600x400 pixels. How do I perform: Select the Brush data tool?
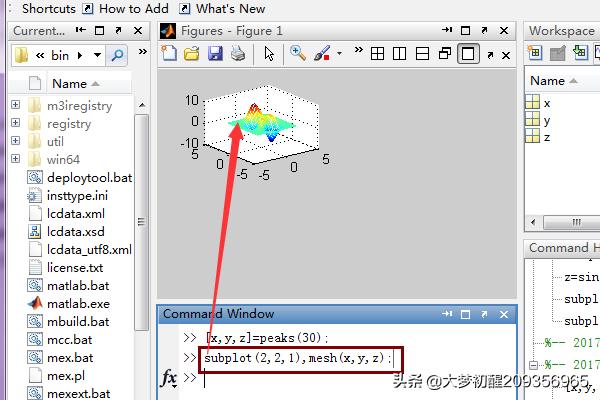point(322,54)
